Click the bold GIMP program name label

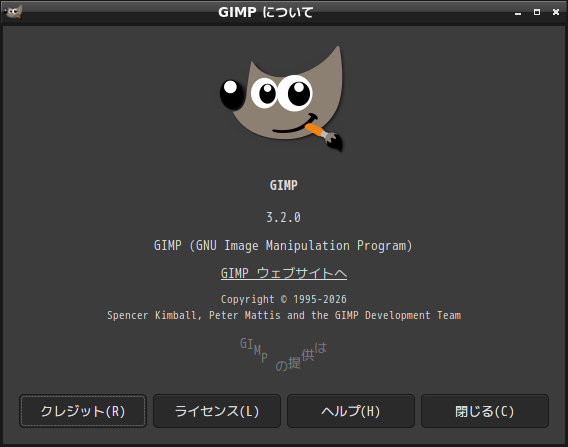(284, 185)
